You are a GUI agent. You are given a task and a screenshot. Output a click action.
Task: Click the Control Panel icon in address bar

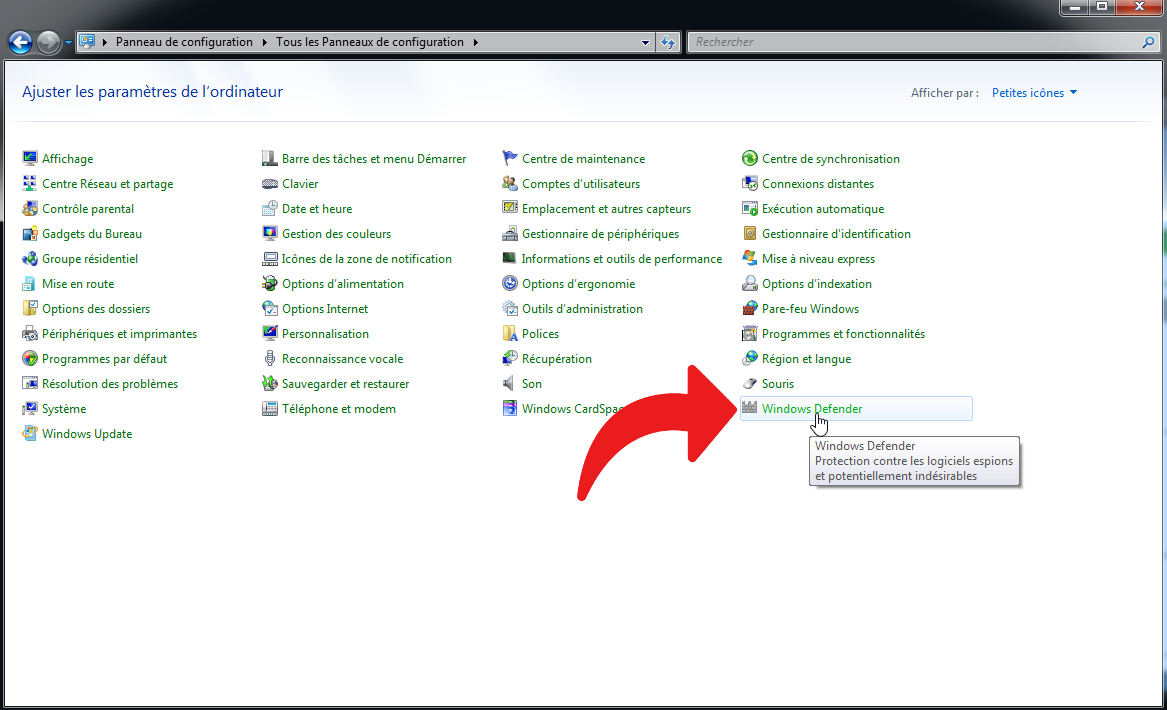pyautogui.click(x=87, y=42)
